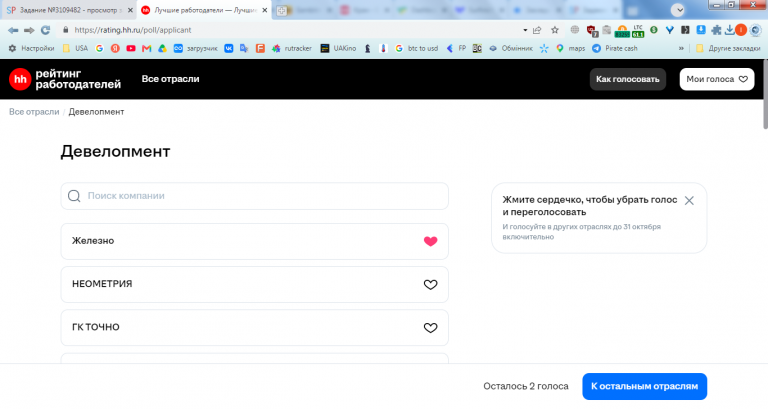Expand hidden bookmarks with double chevron
The height and width of the screenshot is (409, 768).
[681, 48]
